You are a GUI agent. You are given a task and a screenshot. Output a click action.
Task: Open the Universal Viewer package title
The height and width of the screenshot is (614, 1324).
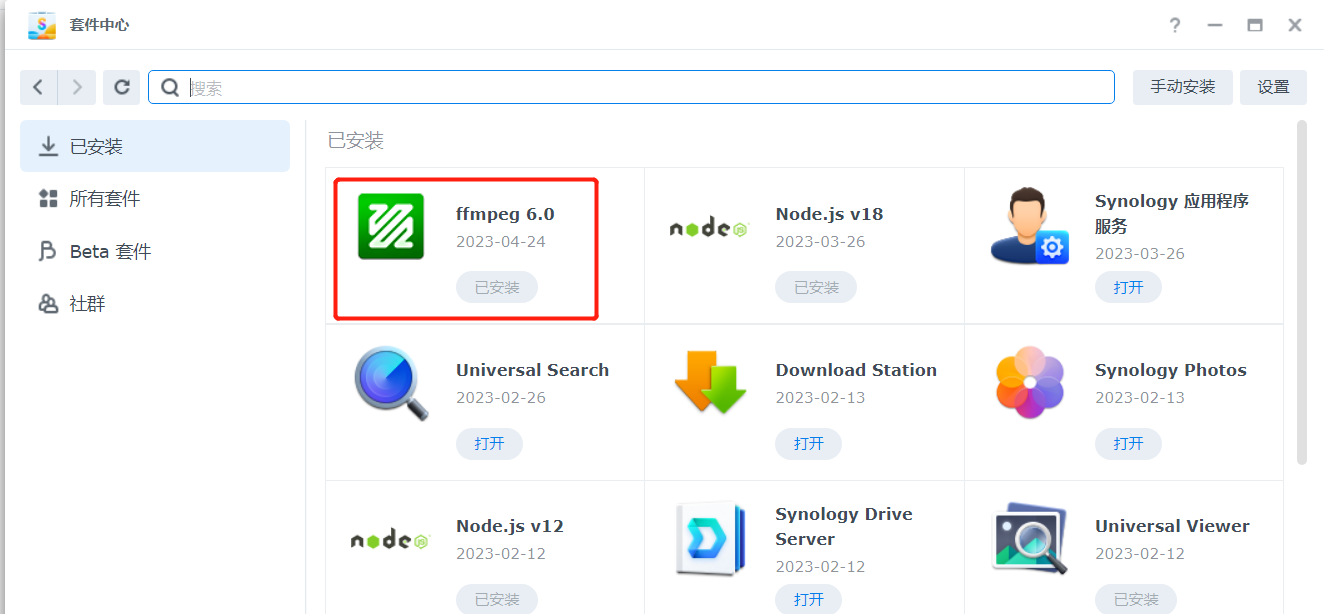click(1172, 526)
